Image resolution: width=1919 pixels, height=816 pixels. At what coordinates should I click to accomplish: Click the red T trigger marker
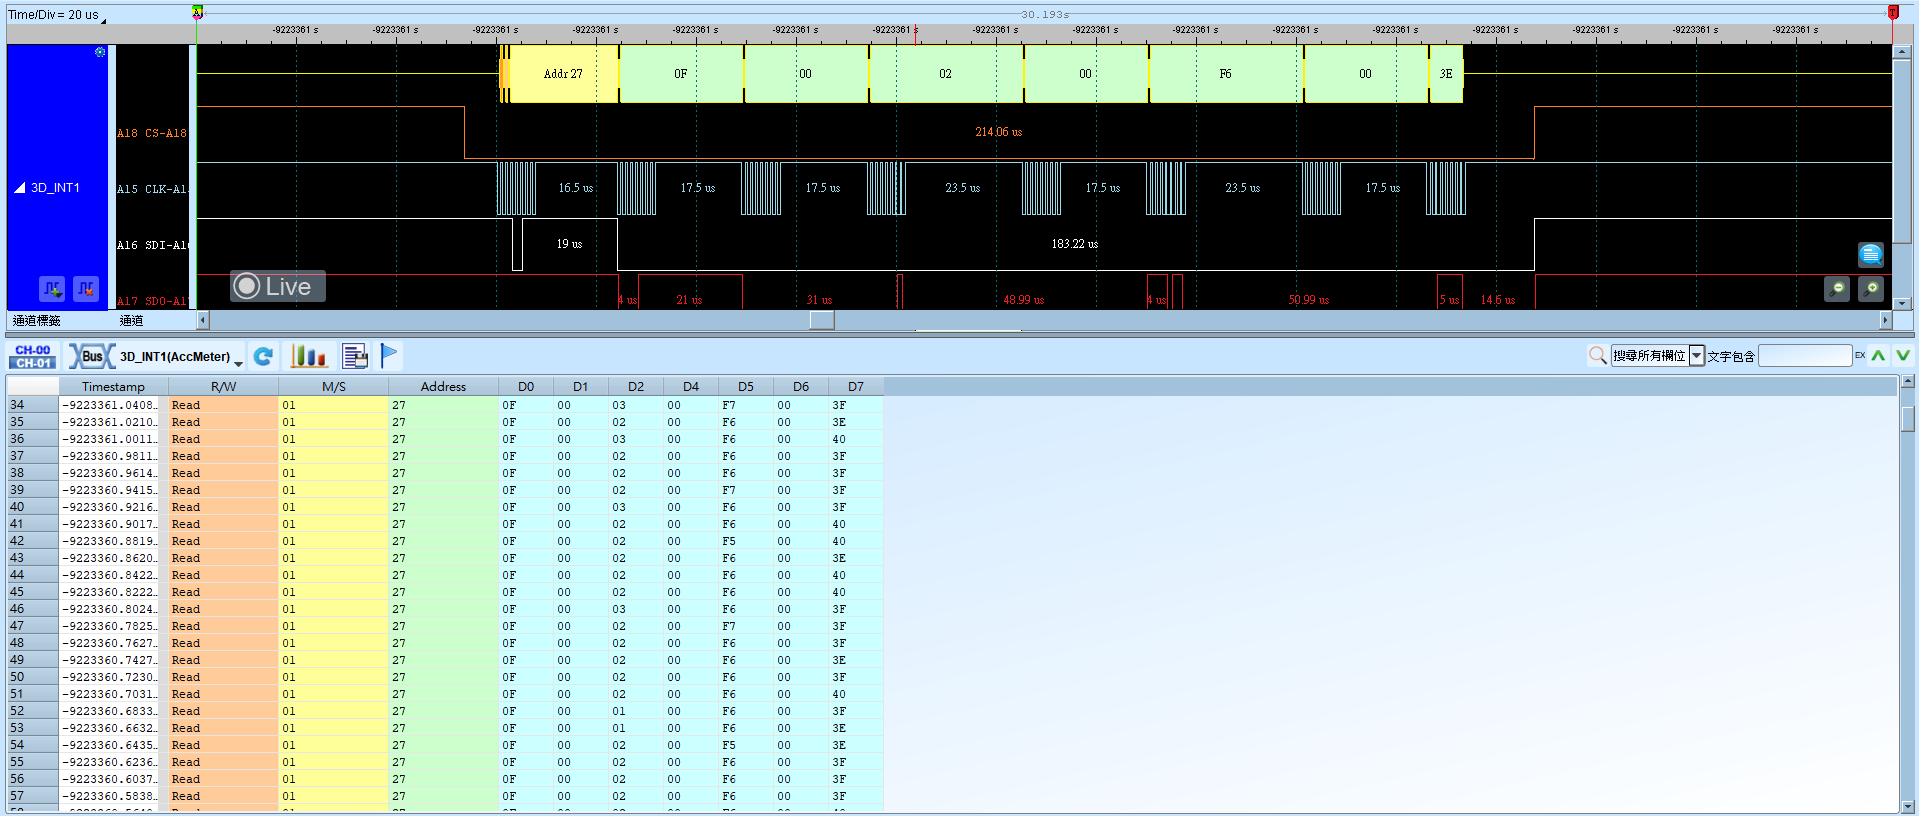tap(1892, 12)
